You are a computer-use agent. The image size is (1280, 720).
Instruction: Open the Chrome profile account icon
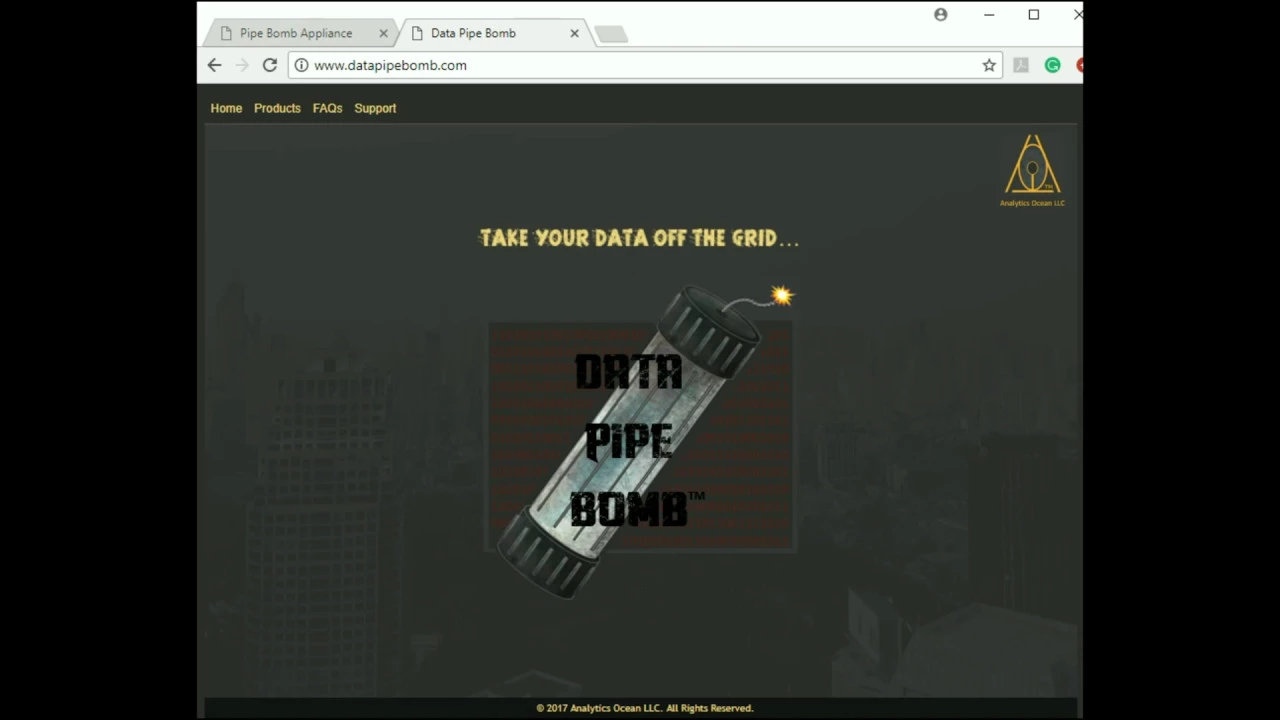coord(940,15)
